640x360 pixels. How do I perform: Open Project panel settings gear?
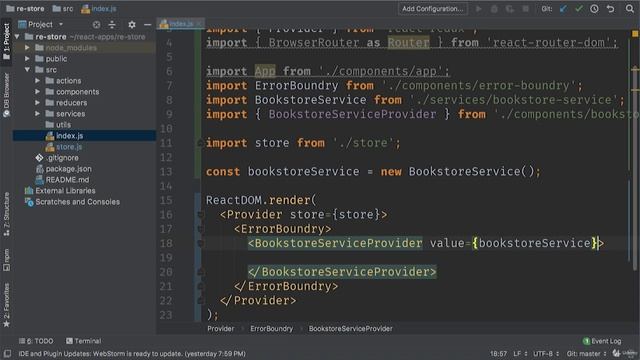[132, 24]
